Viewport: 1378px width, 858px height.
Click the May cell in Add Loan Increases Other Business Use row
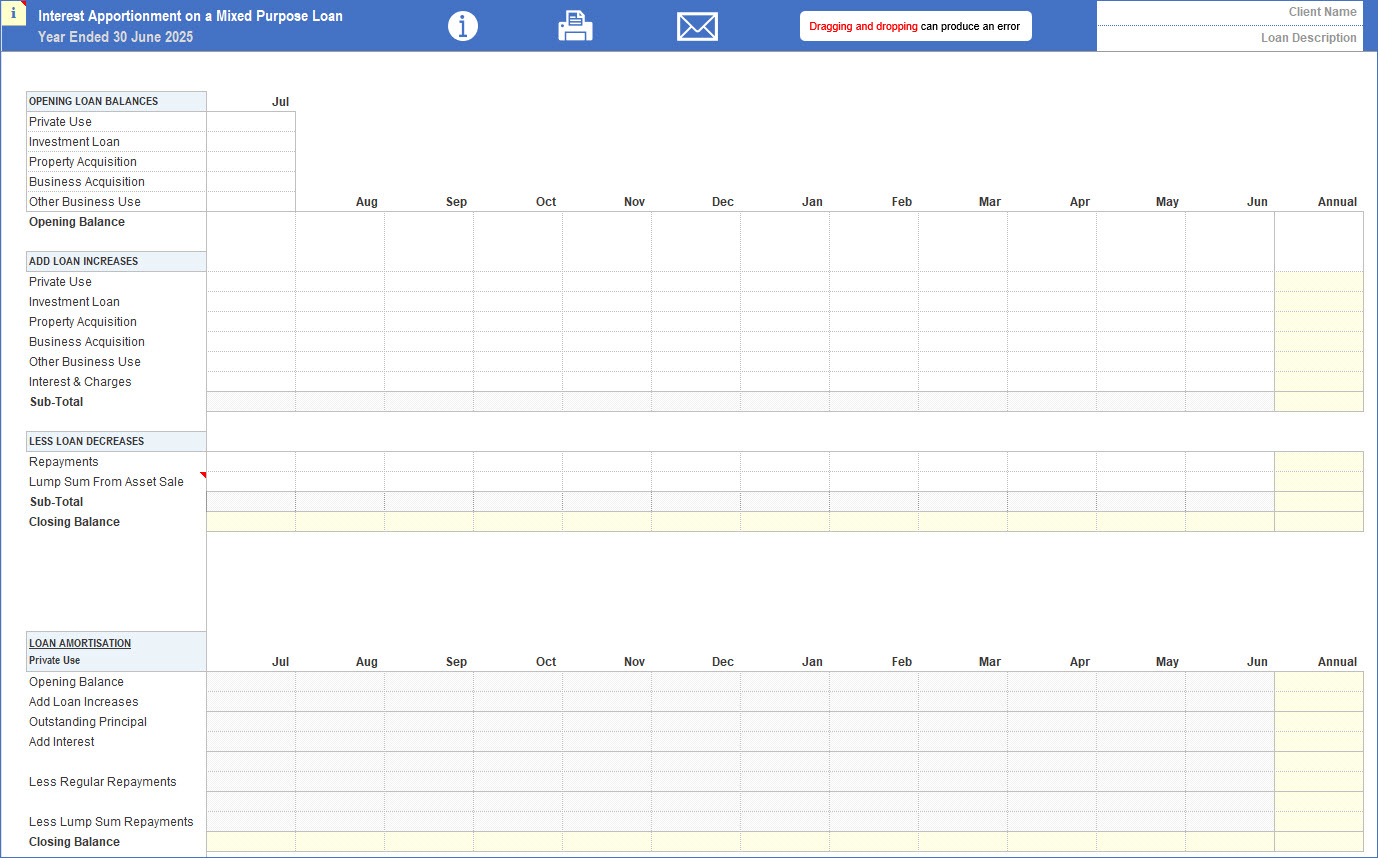click(1141, 362)
